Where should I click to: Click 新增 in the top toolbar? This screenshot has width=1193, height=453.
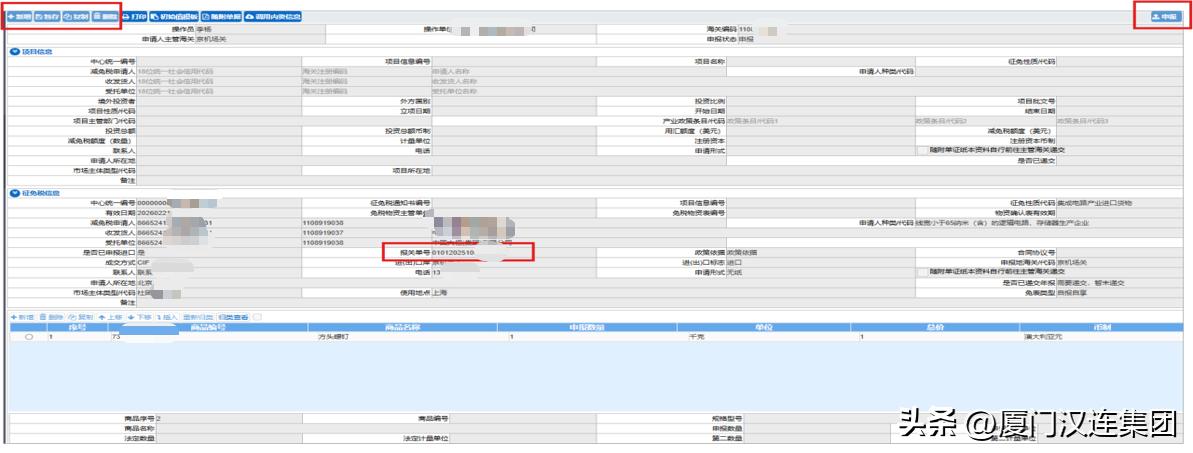pos(19,16)
